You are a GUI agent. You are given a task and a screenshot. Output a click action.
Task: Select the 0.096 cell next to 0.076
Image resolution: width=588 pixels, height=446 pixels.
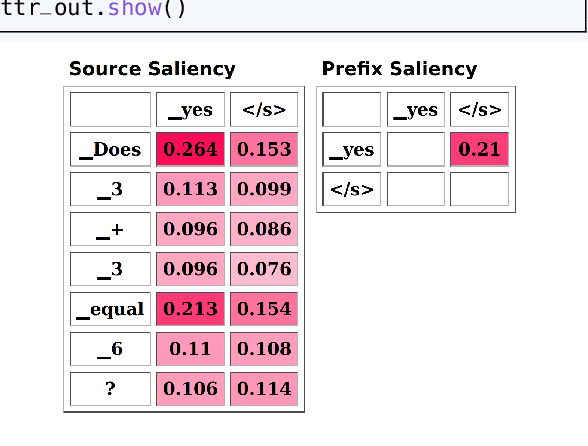[x=190, y=269]
